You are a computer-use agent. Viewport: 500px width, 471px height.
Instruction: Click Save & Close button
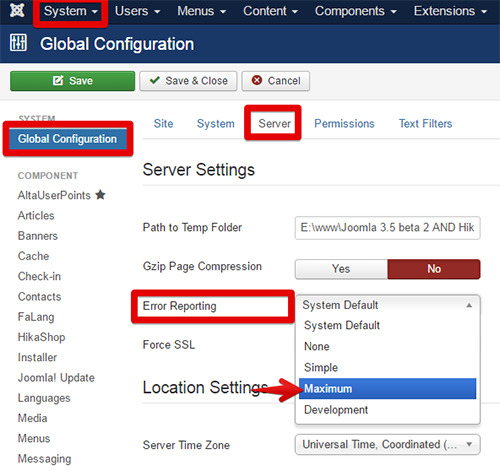tap(188, 81)
